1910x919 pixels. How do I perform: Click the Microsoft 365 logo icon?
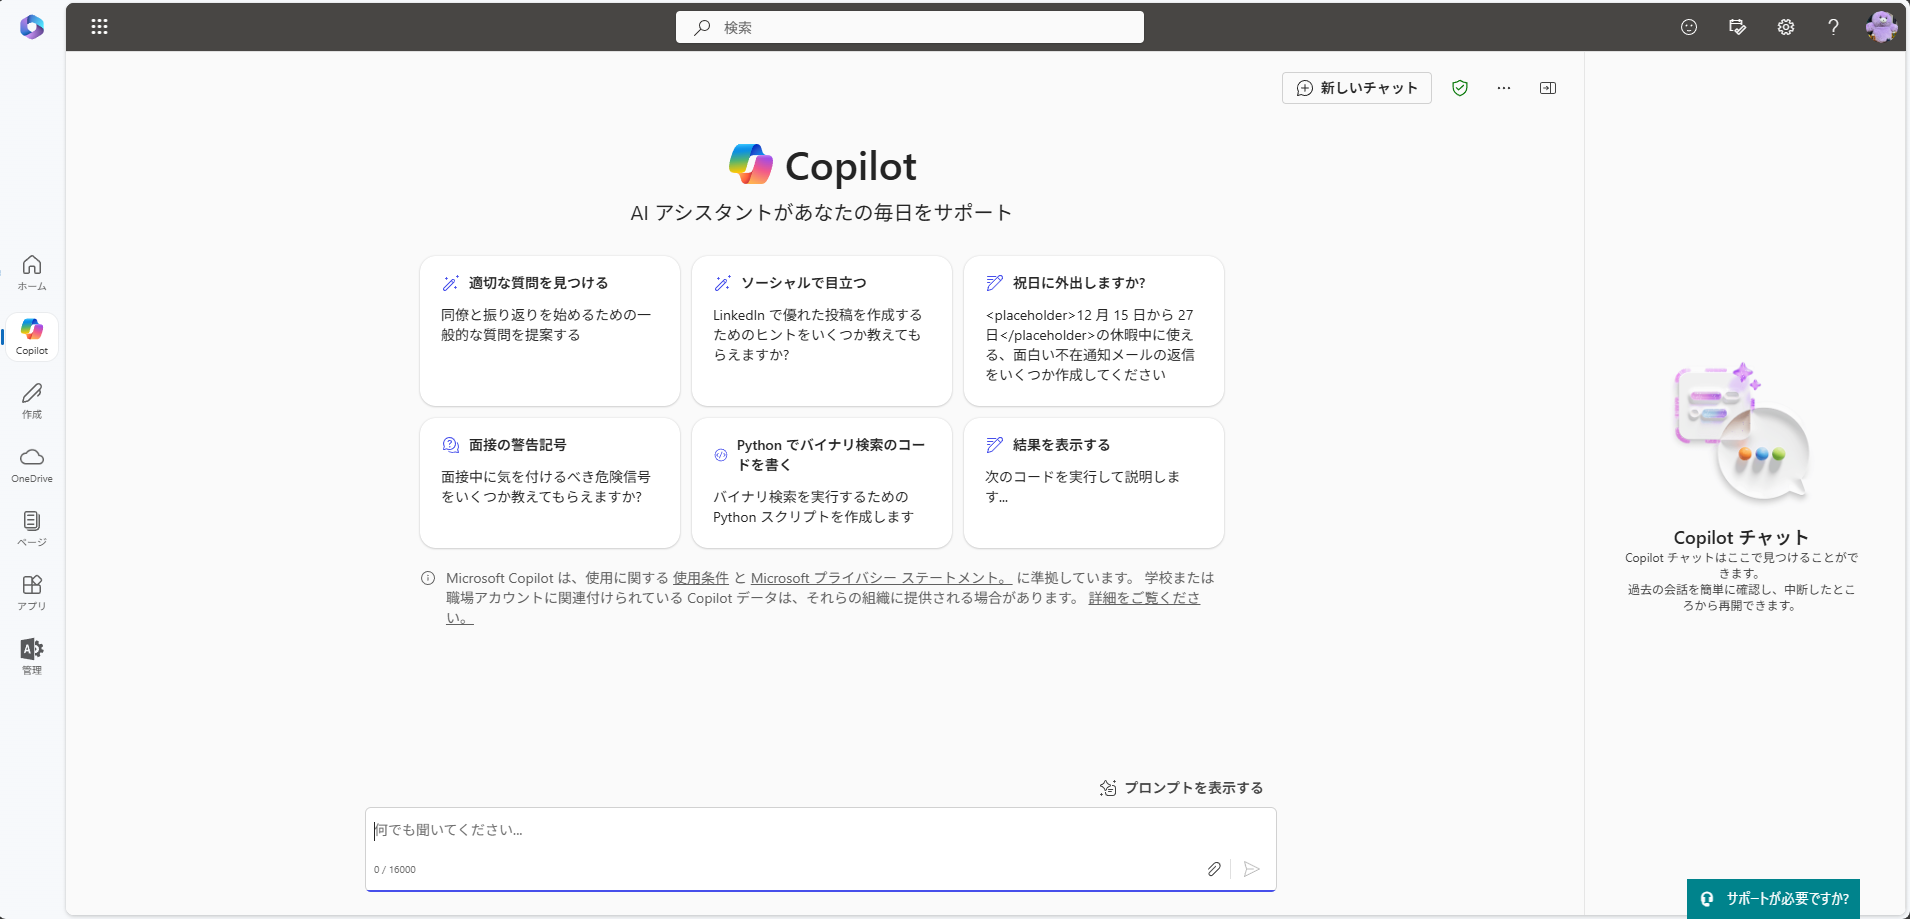(32, 27)
